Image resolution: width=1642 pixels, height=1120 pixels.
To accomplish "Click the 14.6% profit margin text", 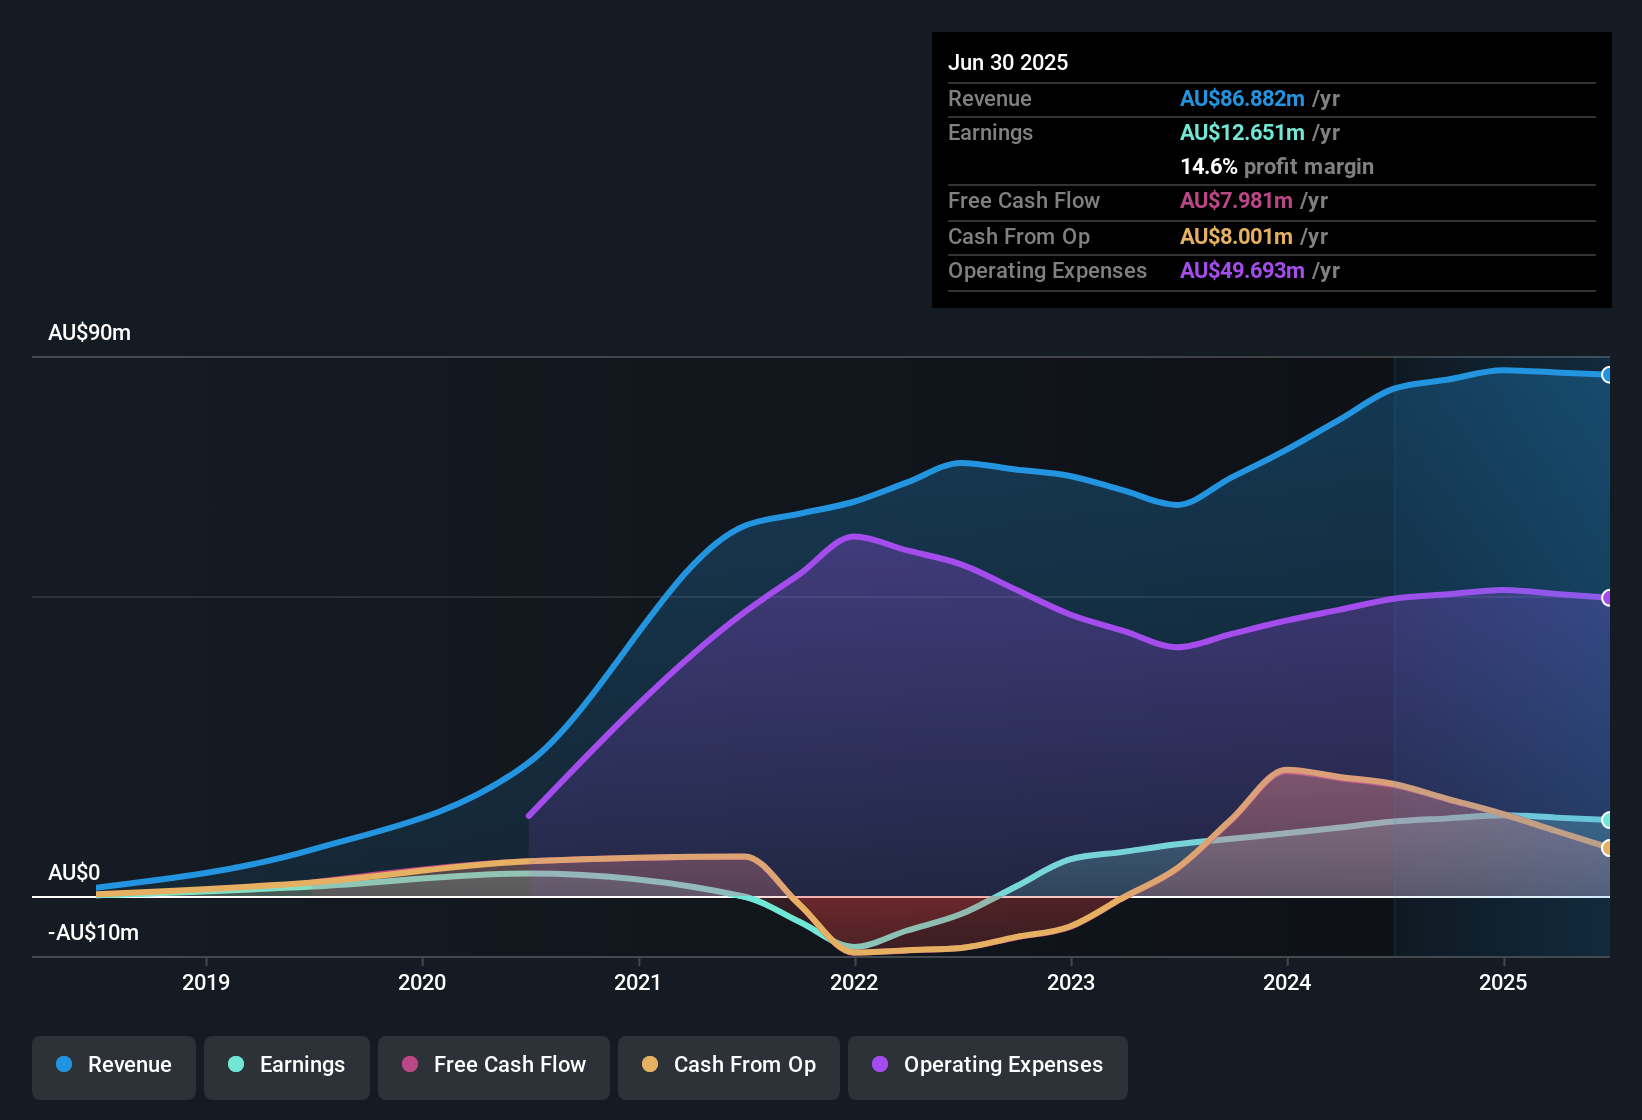I will [1277, 166].
